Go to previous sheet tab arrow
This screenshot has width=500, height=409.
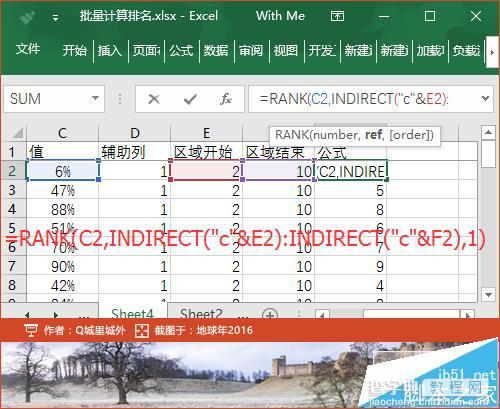coord(27,314)
